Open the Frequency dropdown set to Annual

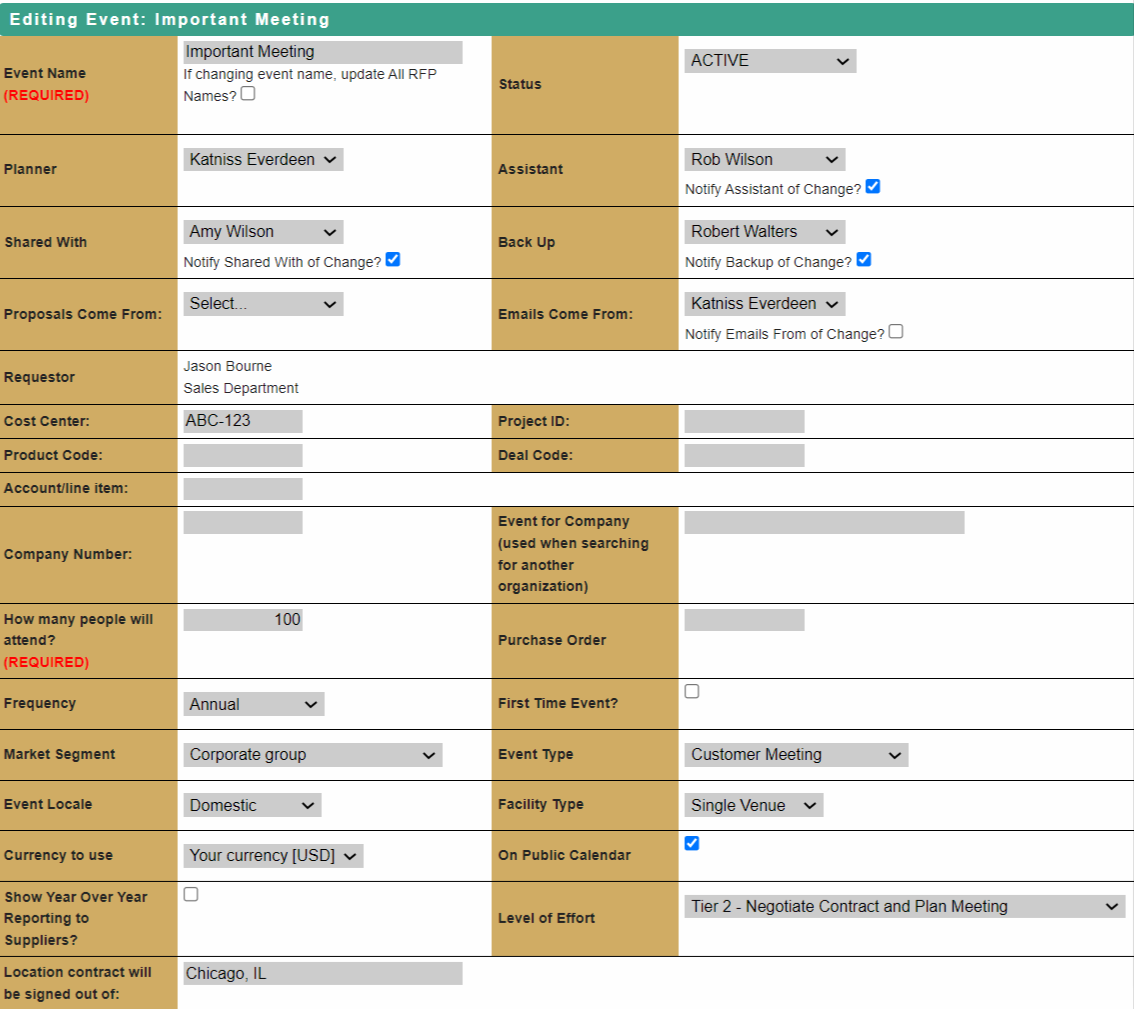tap(254, 704)
